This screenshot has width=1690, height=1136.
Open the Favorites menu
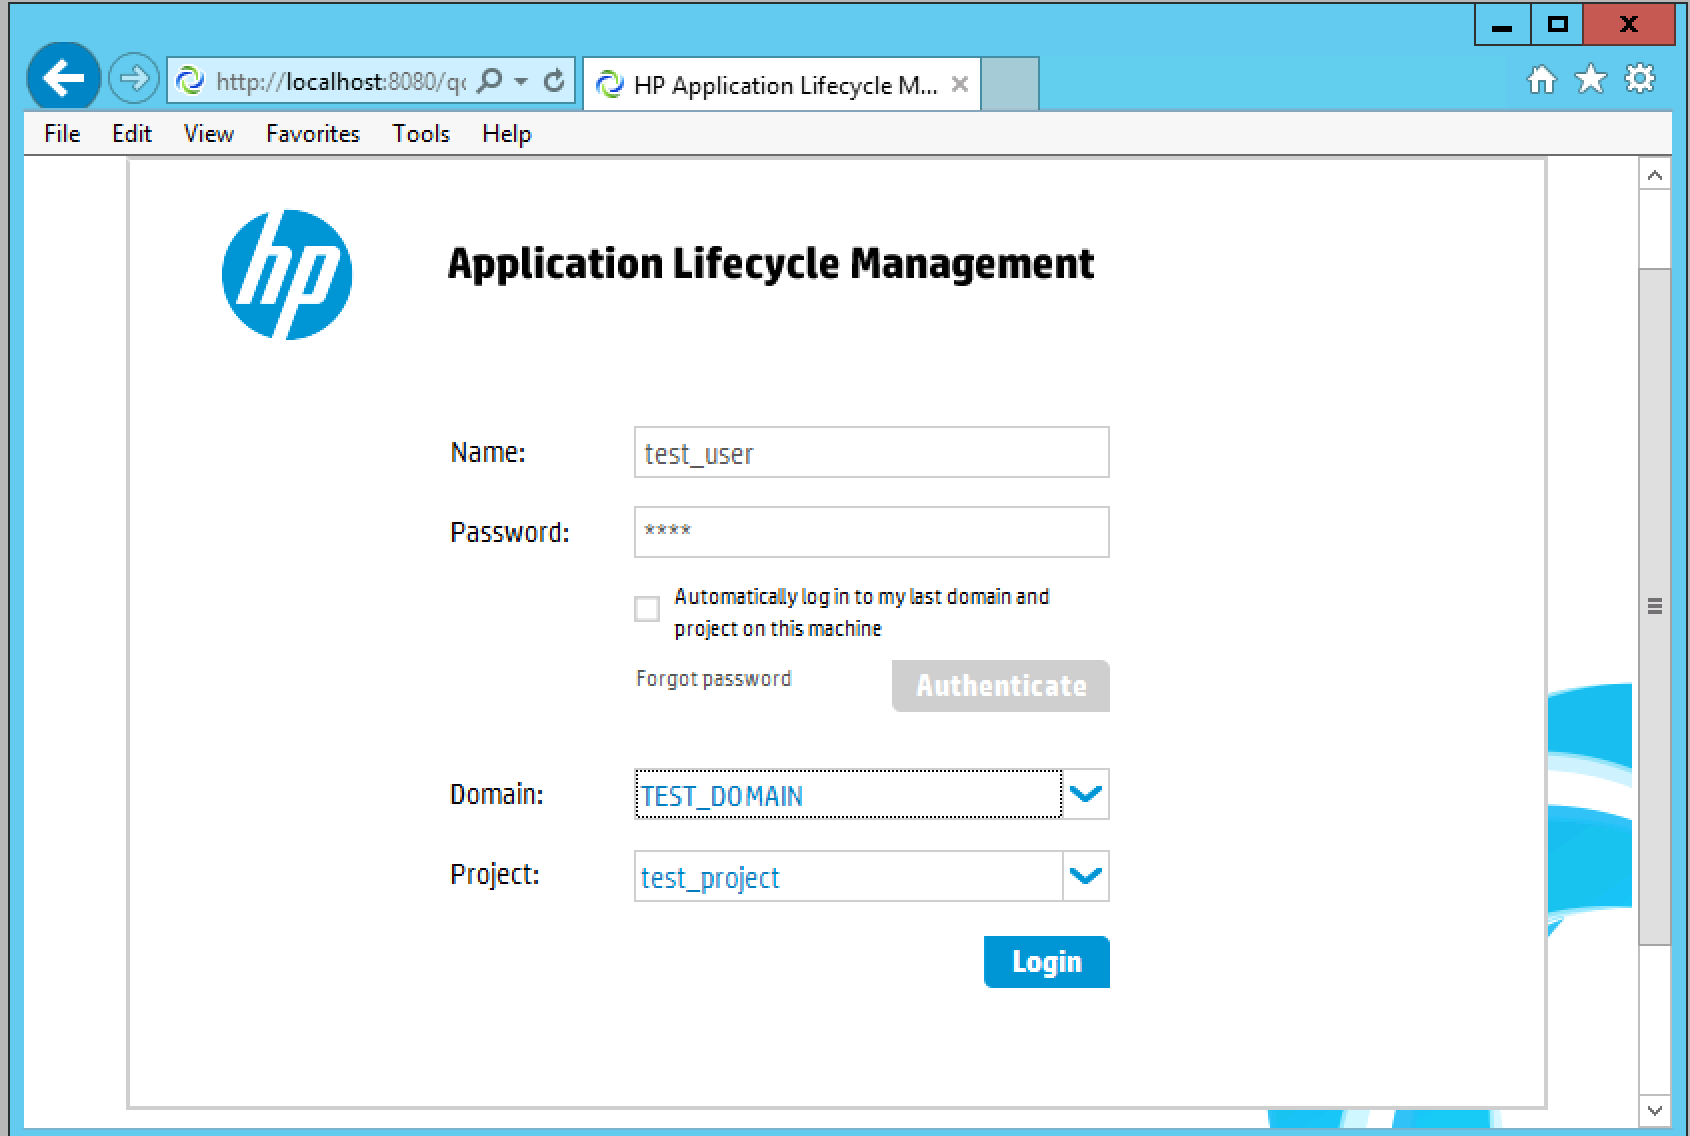[312, 134]
